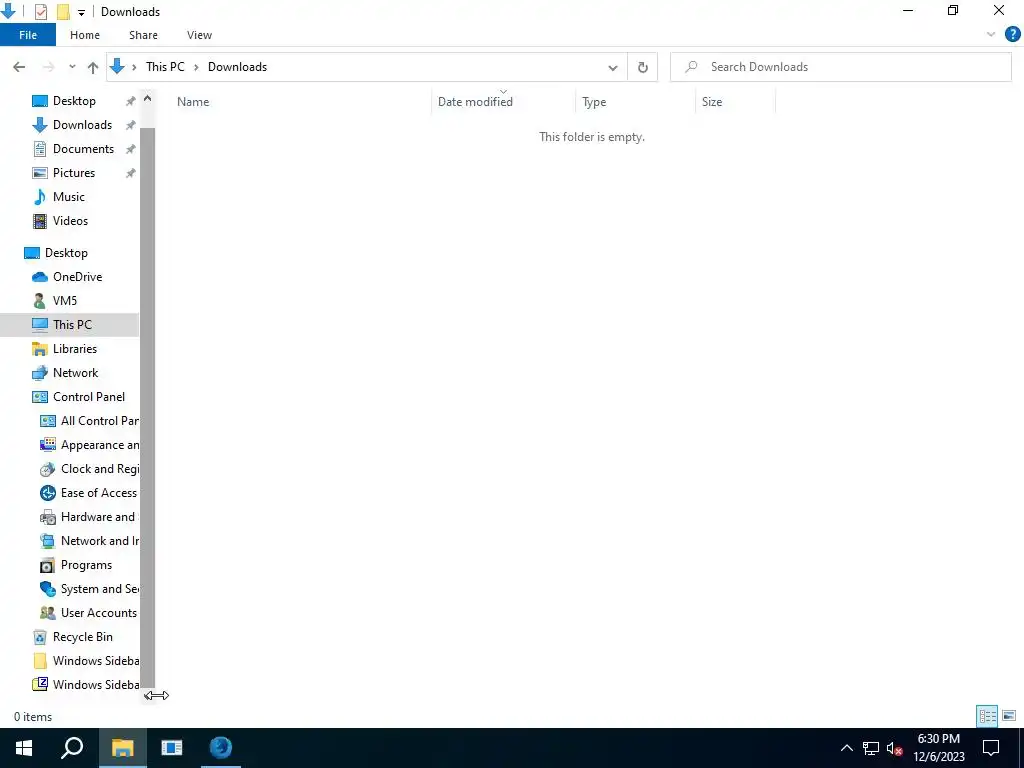Open the Firefox browser taskbar icon

pyautogui.click(x=221, y=748)
